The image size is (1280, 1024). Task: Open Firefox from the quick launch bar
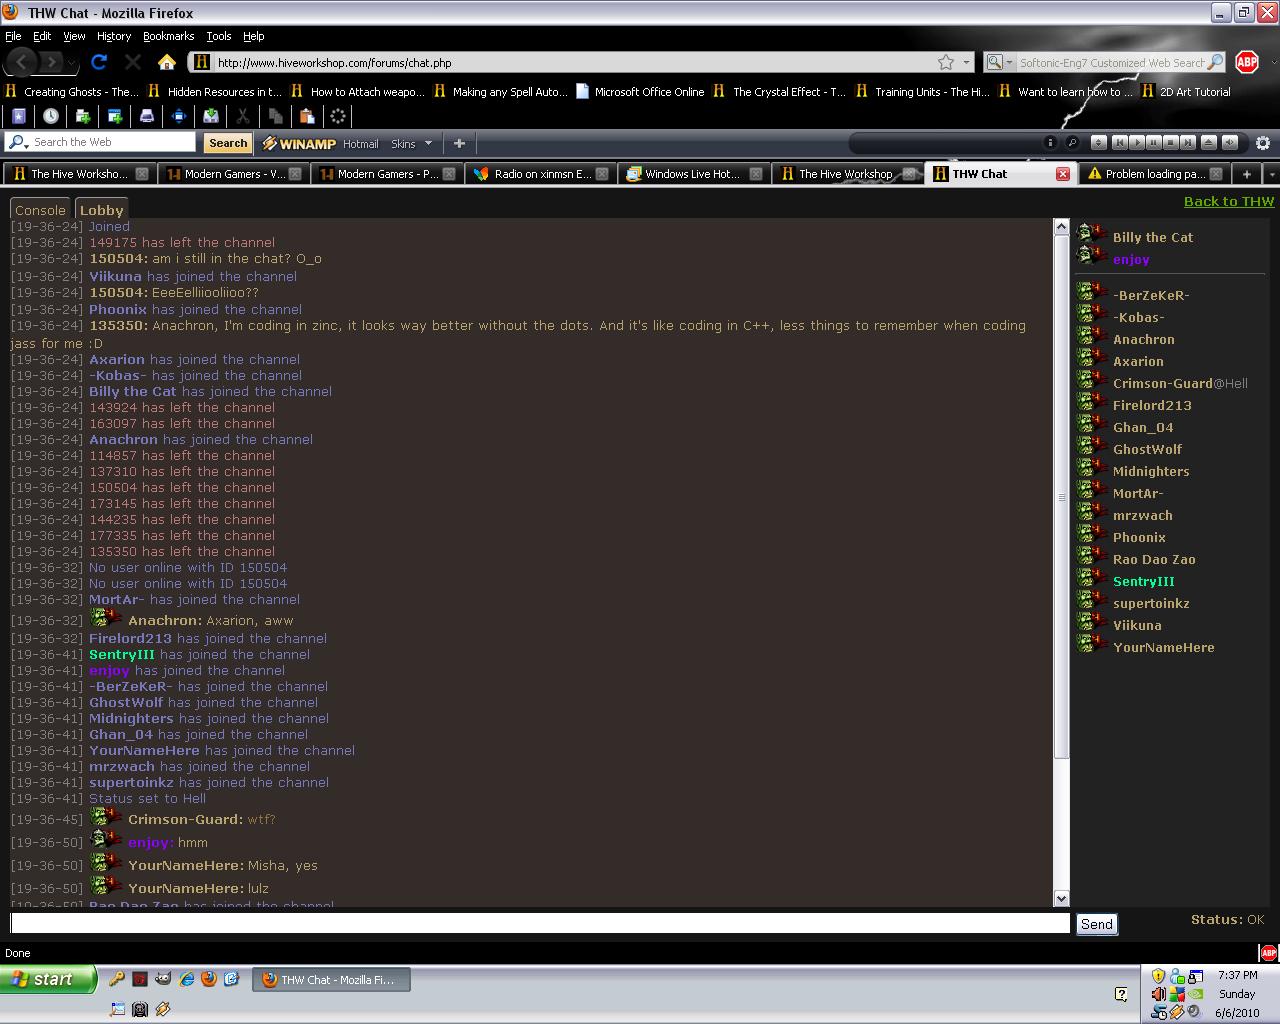(209, 979)
